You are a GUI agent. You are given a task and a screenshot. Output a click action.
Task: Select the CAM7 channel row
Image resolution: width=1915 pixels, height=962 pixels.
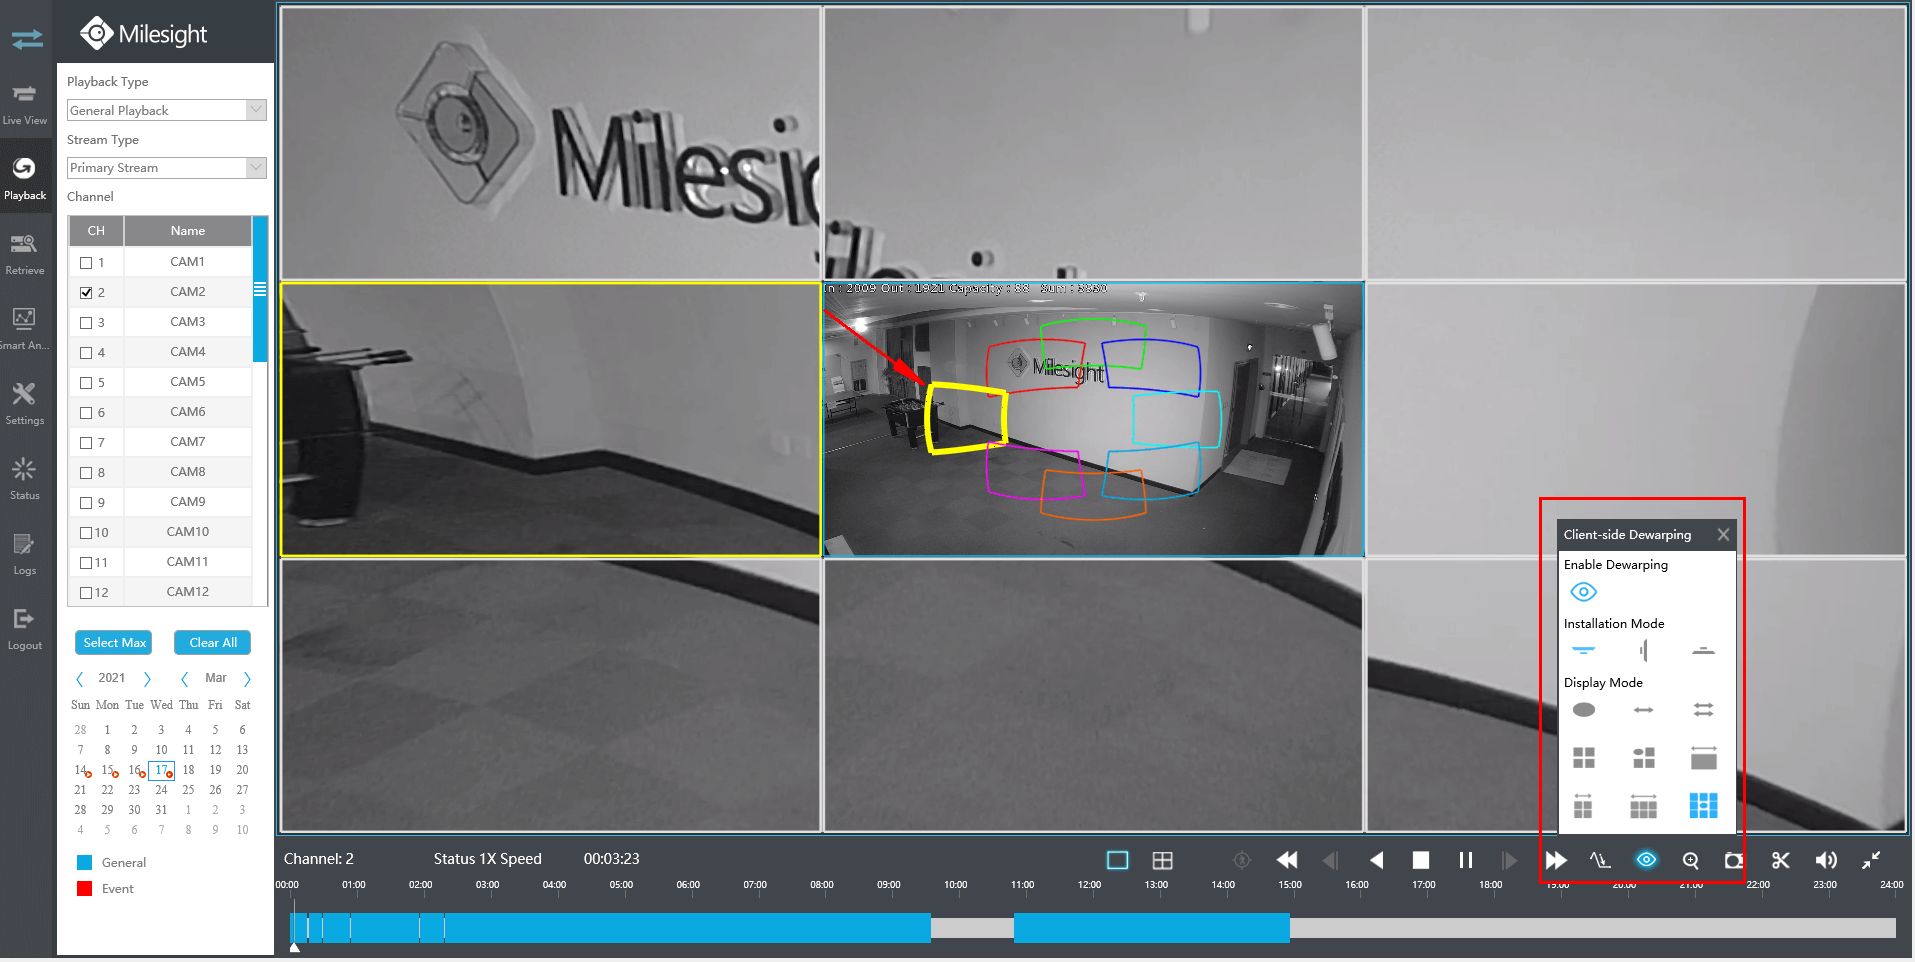point(160,442)
